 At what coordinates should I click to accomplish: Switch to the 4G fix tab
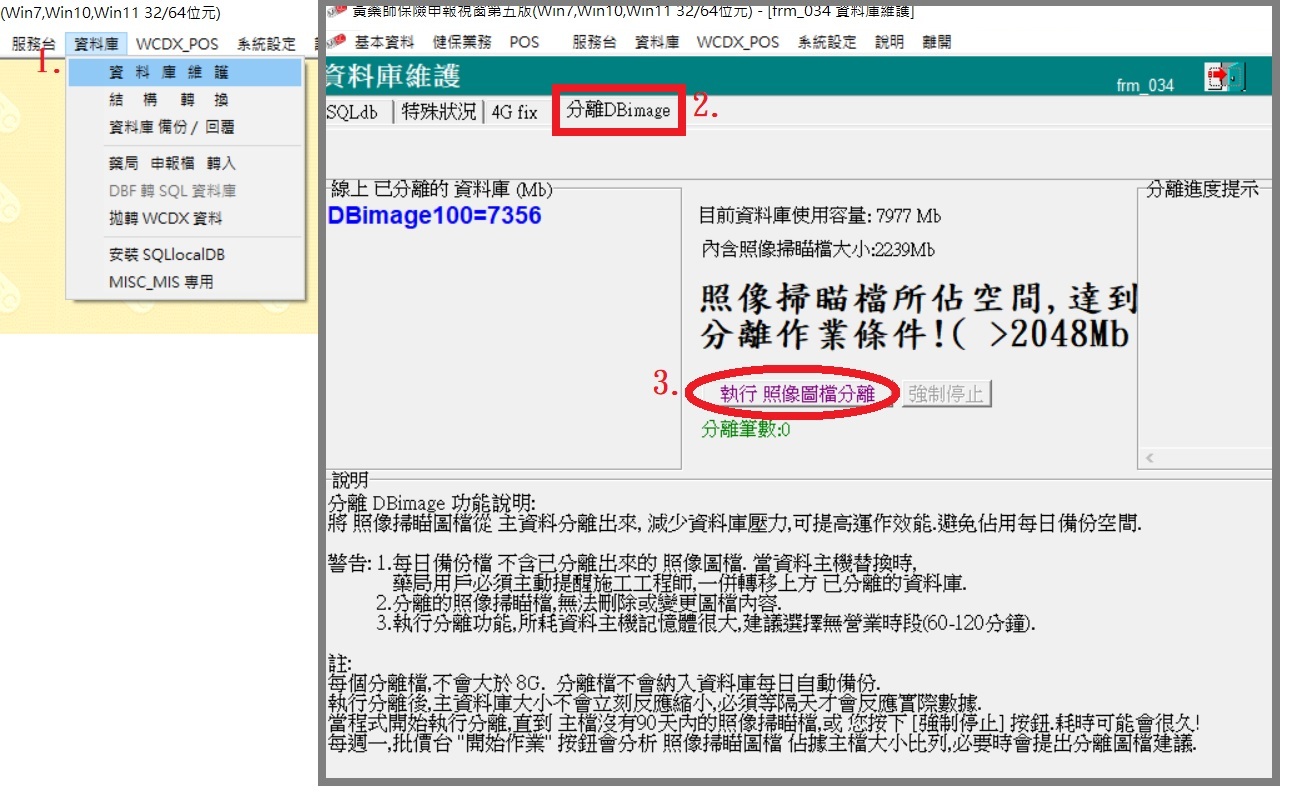514,112
